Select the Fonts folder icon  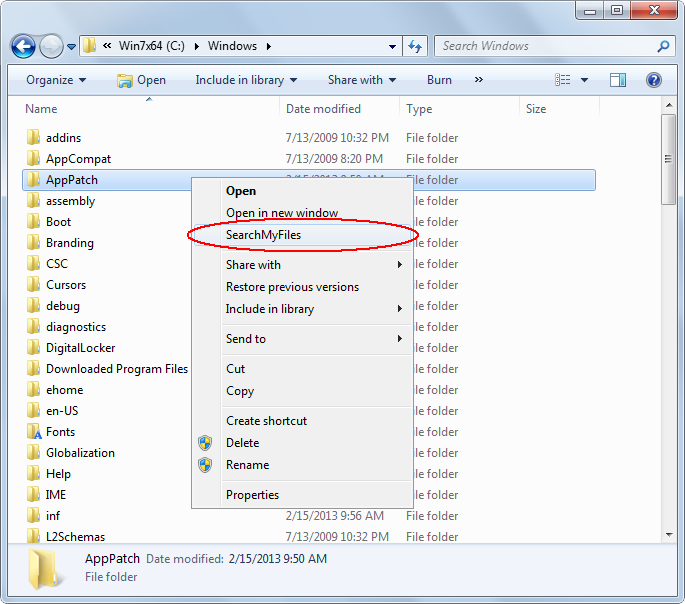(x=34, y=431)
